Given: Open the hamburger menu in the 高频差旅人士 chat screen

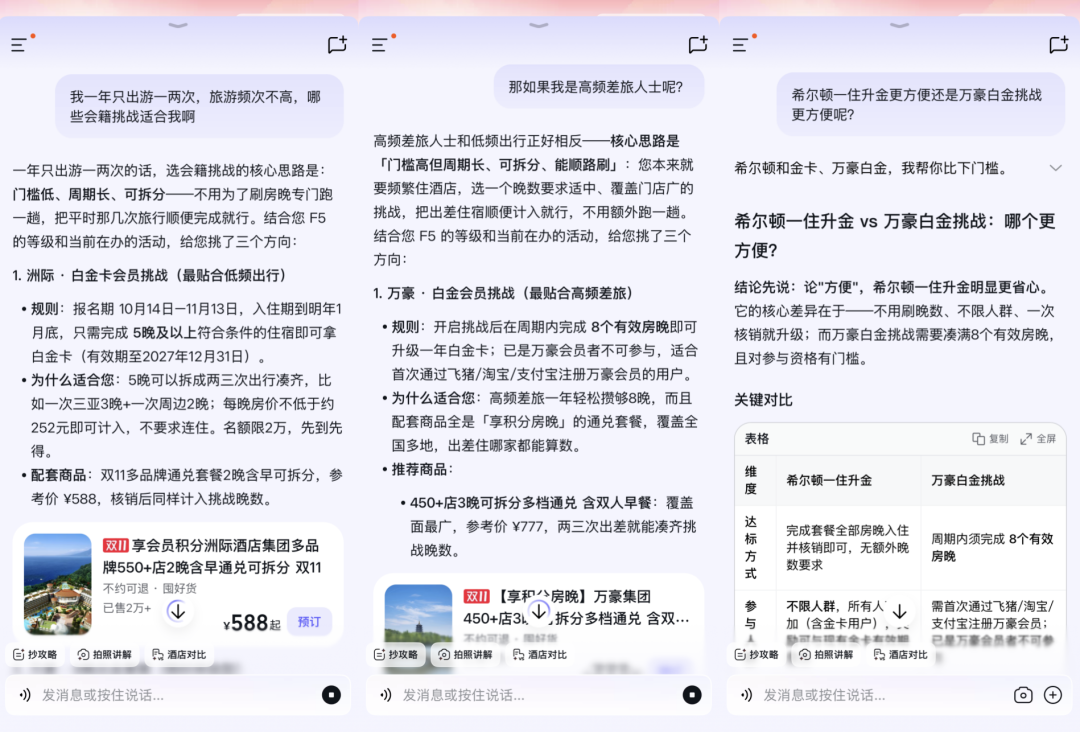Looking at the screenshot, I should pos(380,45).
